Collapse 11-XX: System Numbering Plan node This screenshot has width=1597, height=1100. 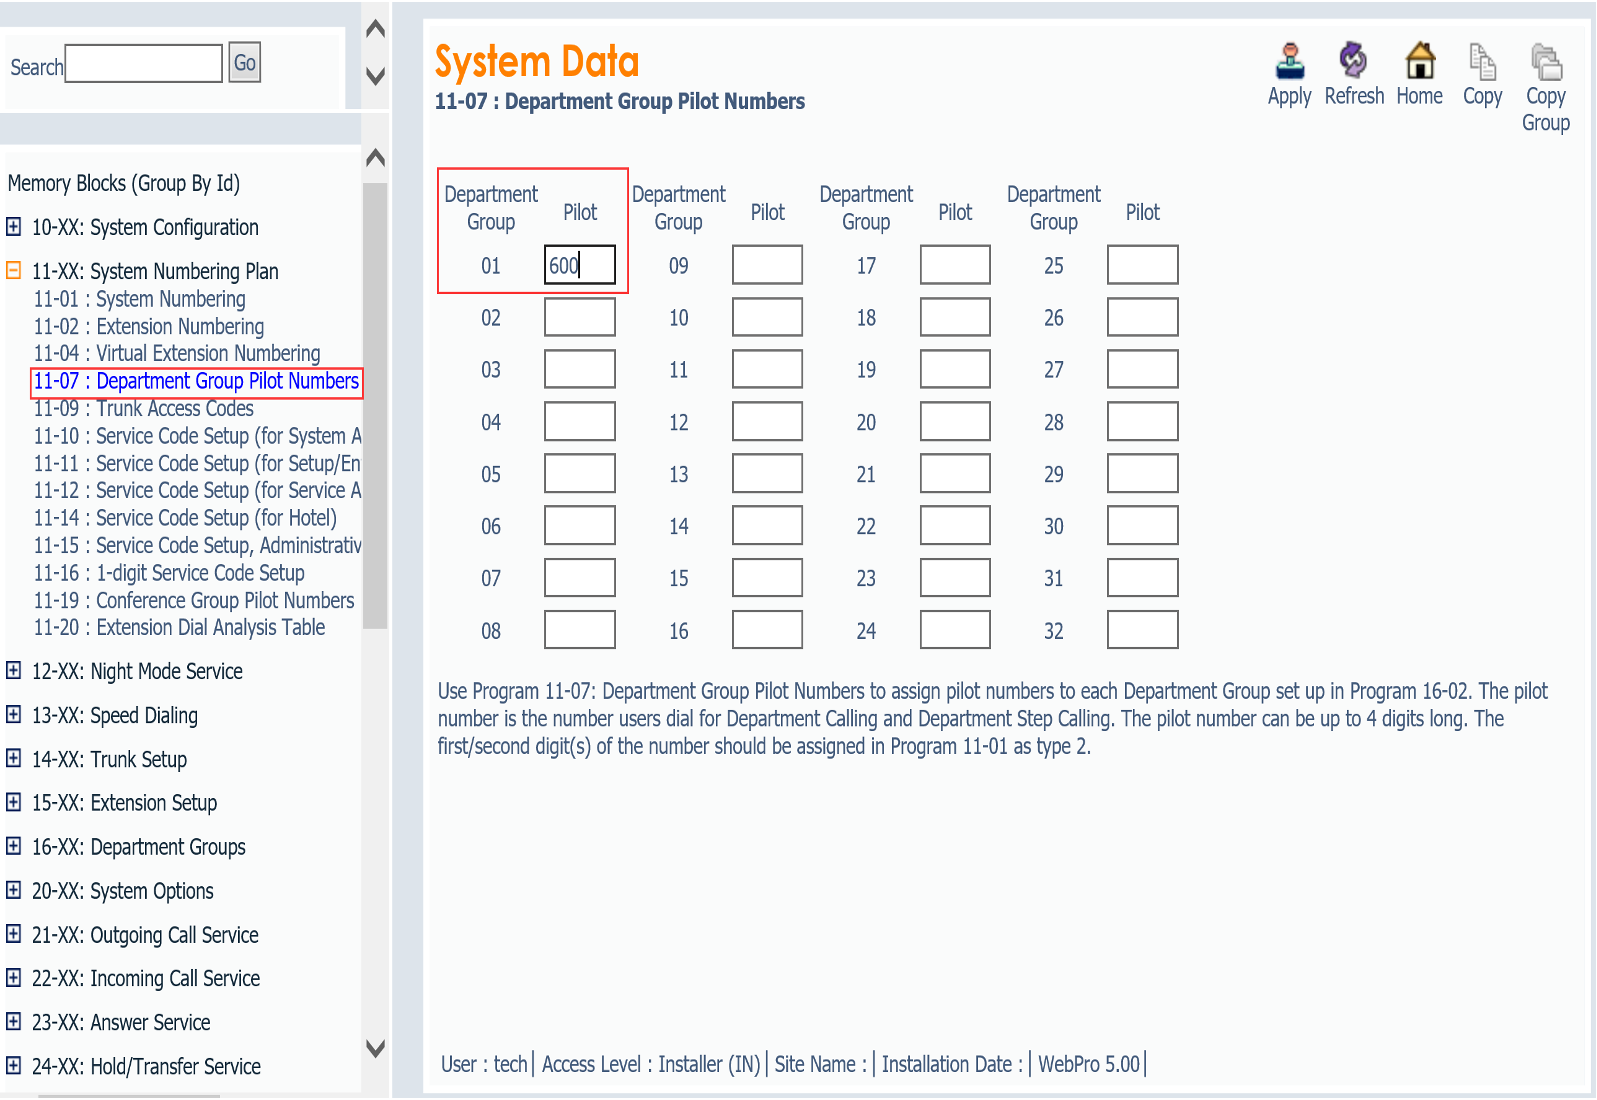[14, 270]
